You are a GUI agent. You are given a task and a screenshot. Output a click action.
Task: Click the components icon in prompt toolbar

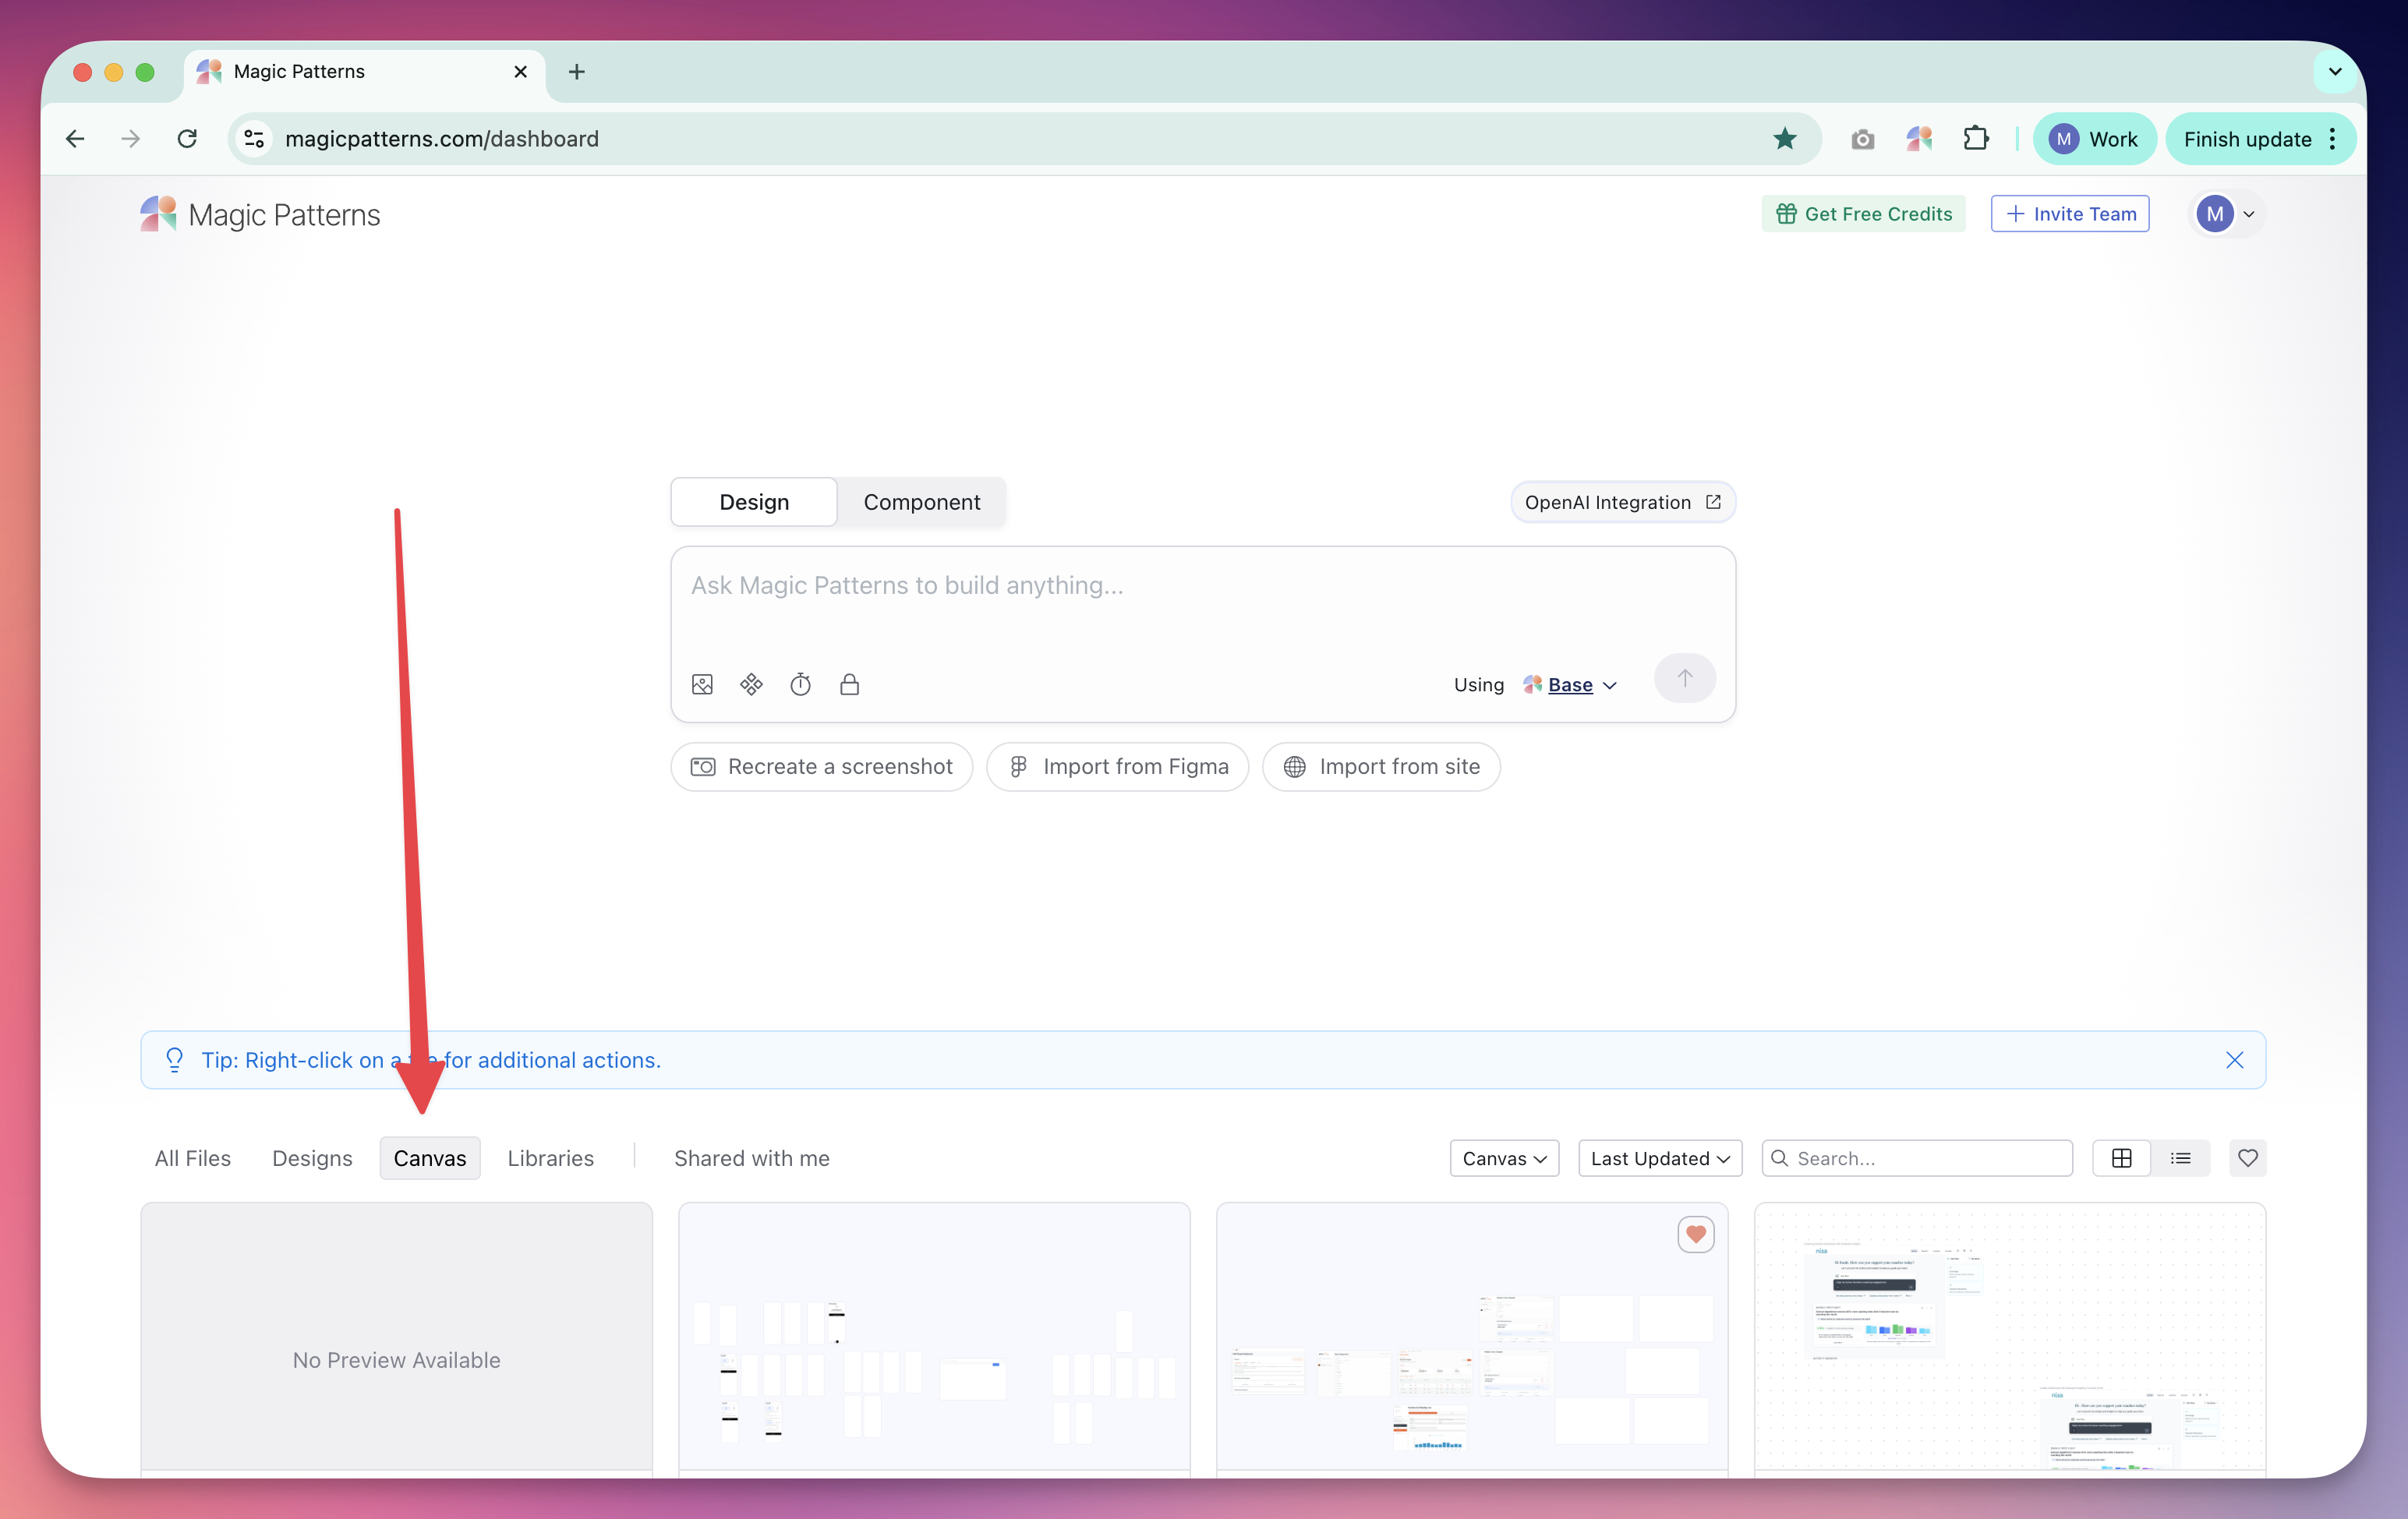pyautogui.click(x=751, y=685)
